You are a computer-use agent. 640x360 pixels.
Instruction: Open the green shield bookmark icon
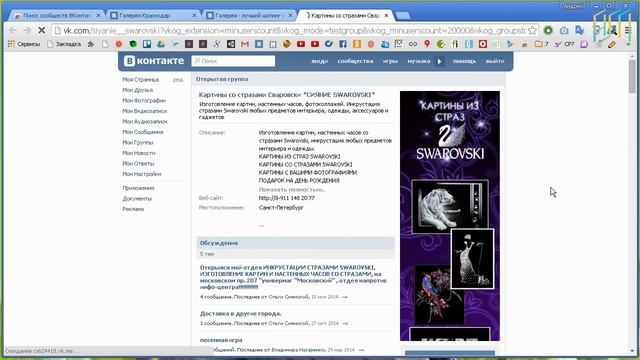[133, 44]
